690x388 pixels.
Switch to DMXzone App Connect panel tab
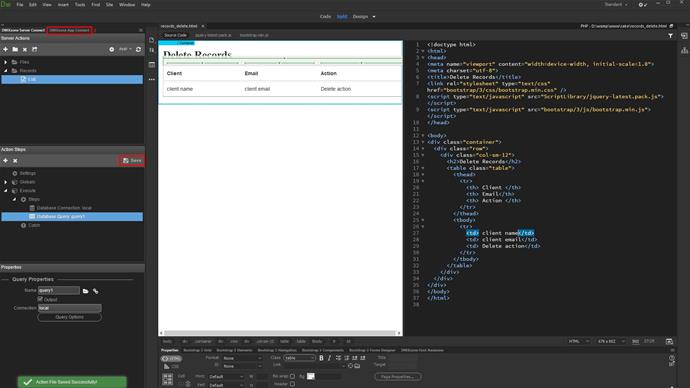click(x=69, y=30)
